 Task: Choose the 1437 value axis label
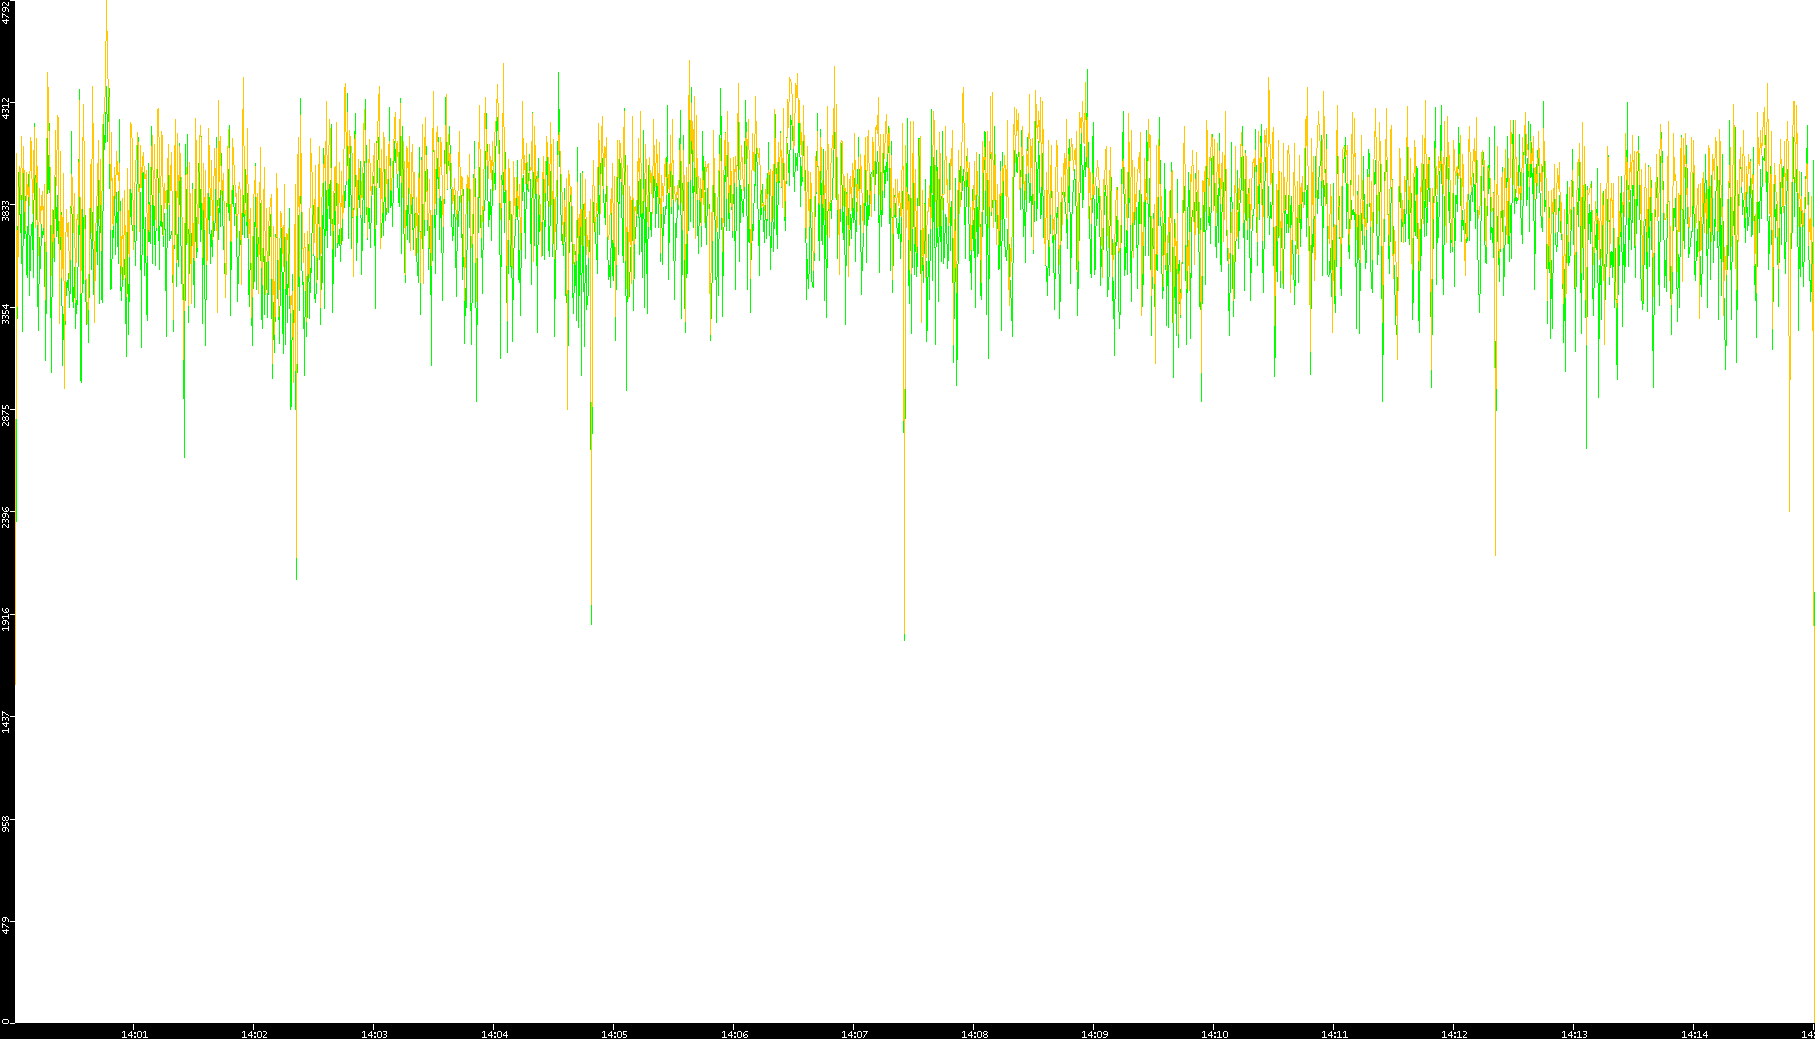pos(6,721)
